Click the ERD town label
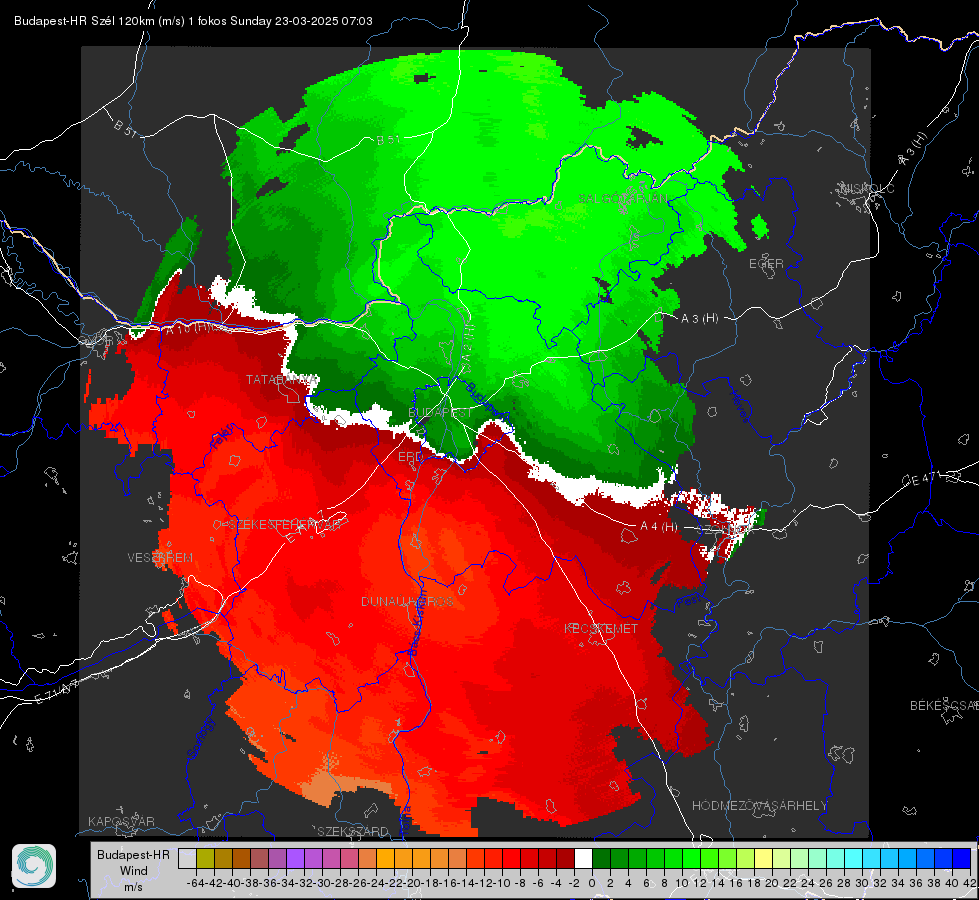Image resolution: width=979 pixels, height=900 pixels. [410, 457]
